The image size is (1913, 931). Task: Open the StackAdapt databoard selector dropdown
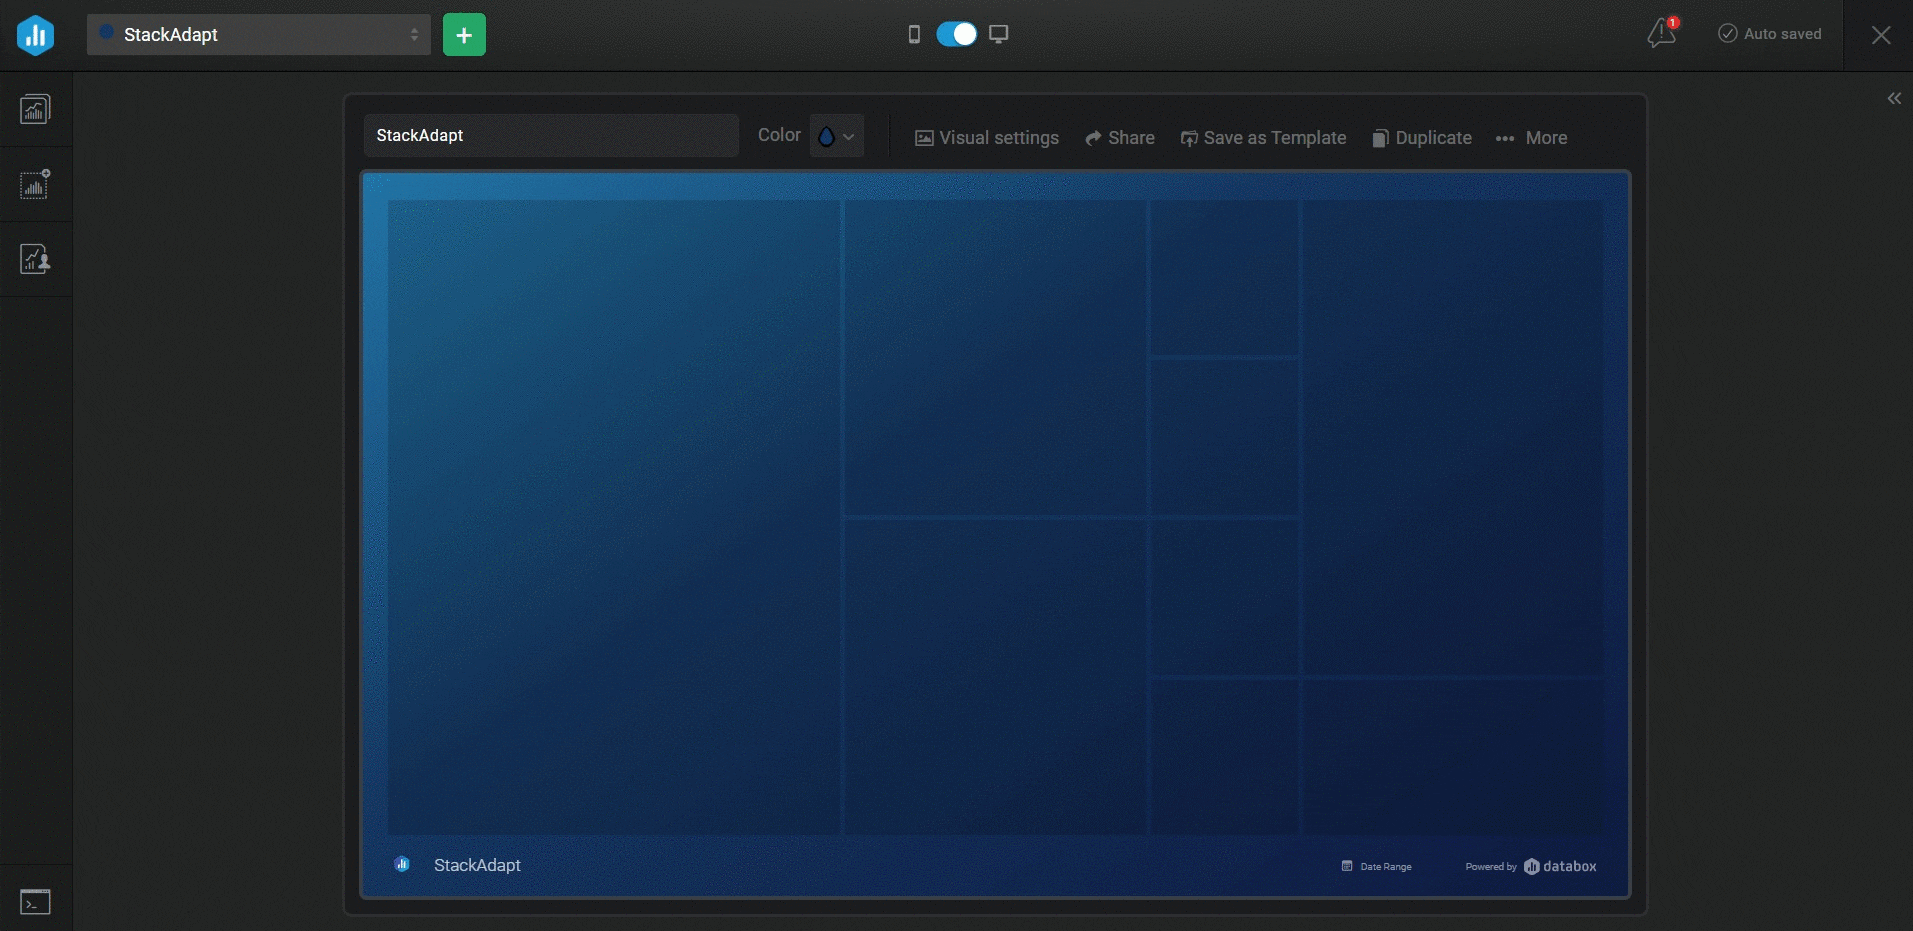258,35
